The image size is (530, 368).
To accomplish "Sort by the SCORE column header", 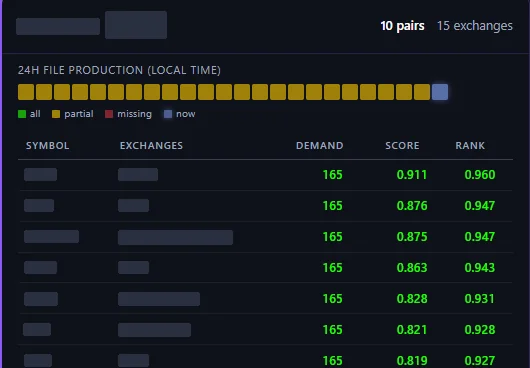I will click(x=402, y=146).
